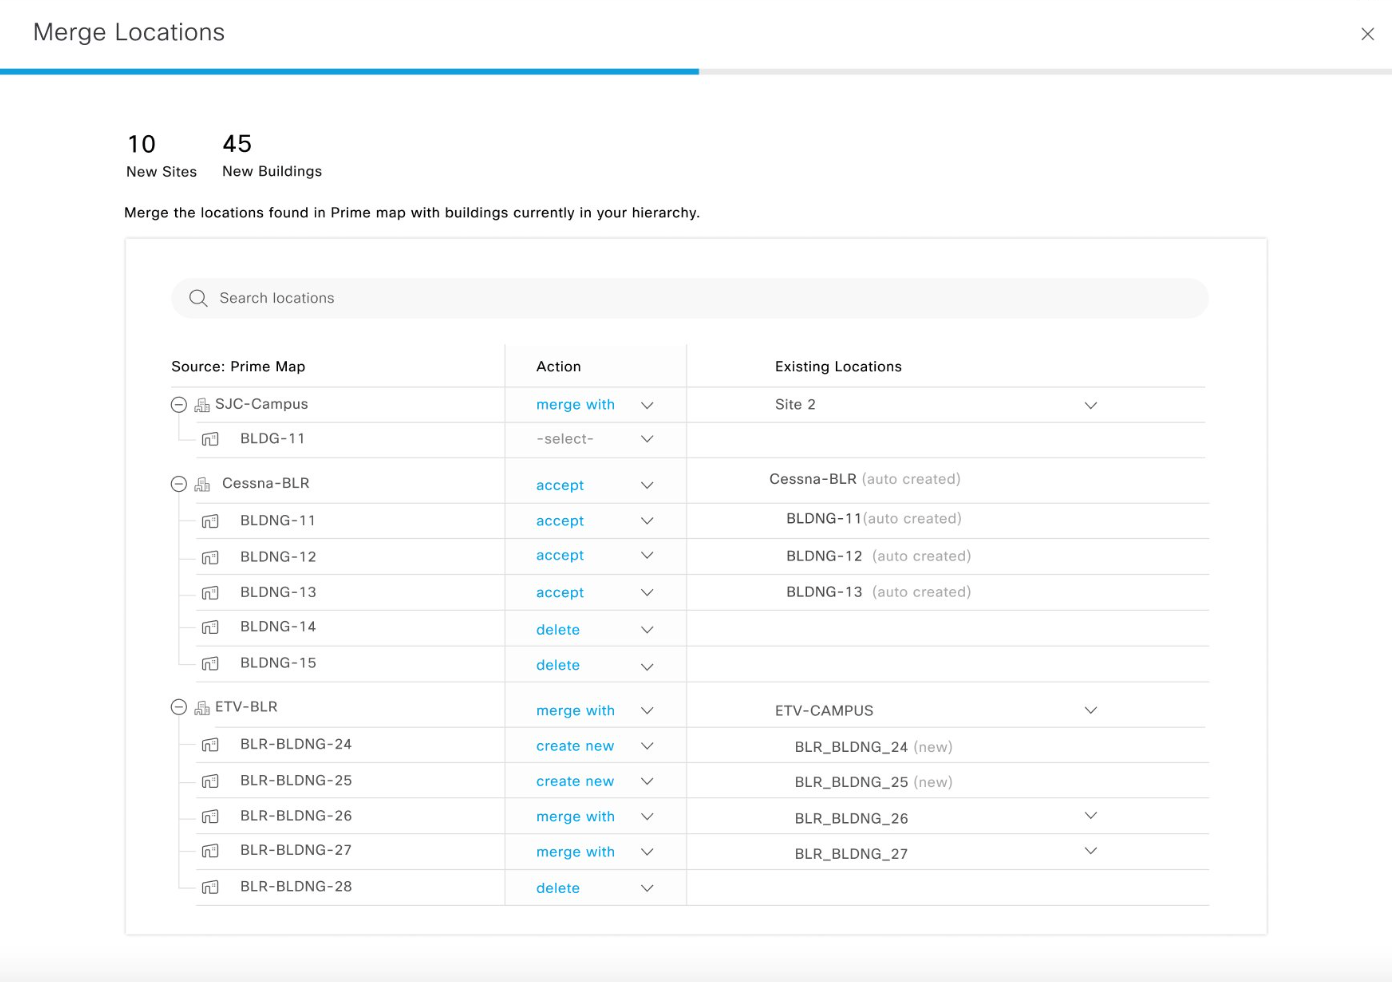The width and height of the screenshot is (1392, 982).
Task: Click the site icon next to SJC-Campus
Action: click(202, 405)
